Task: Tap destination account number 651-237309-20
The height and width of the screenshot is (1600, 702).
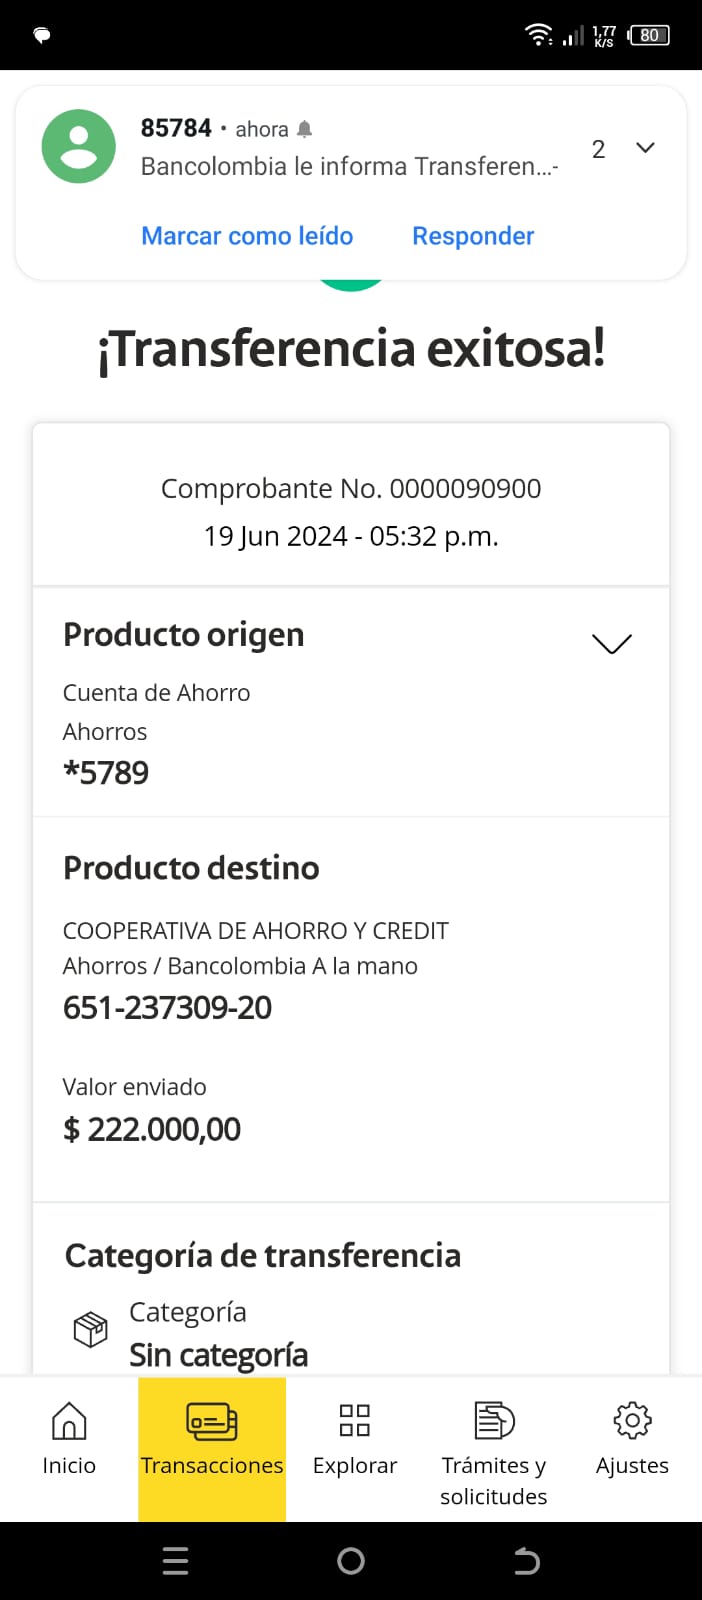Action: click(x=167, y=1008)
